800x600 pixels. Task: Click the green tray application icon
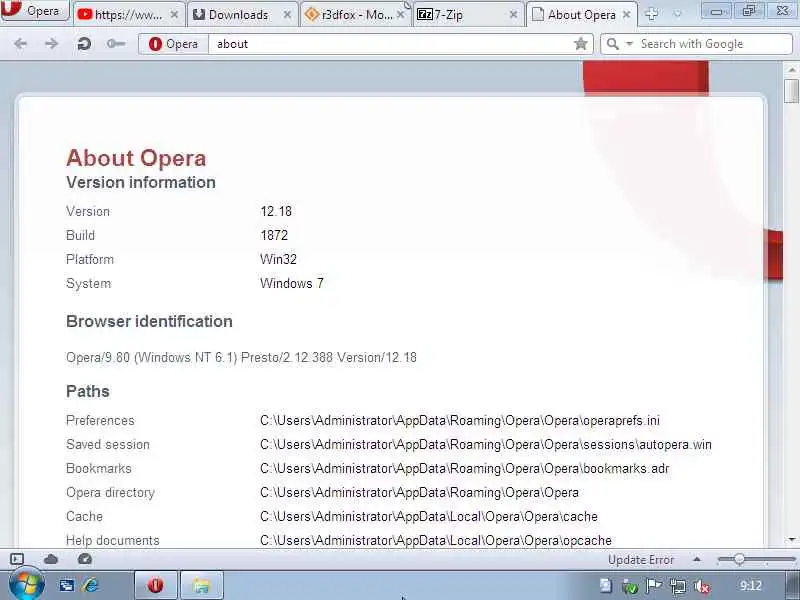coord(630,586)
